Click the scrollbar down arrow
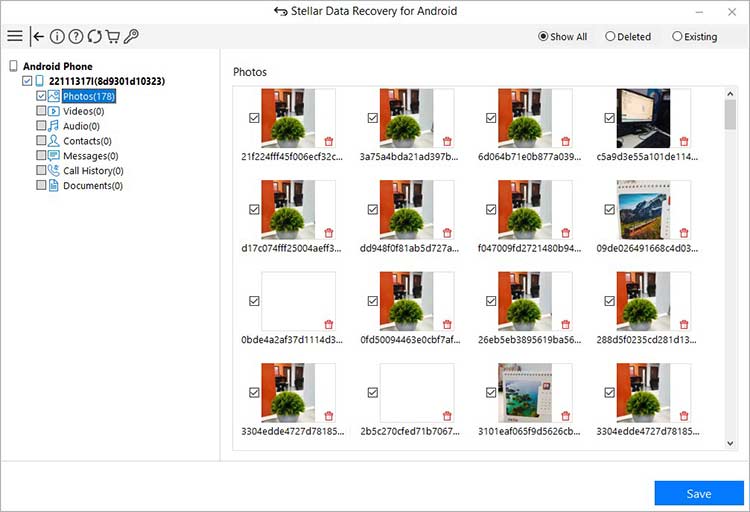Image resolution: width=750 pixels, height=512 pixels. [x=730, y=443]
